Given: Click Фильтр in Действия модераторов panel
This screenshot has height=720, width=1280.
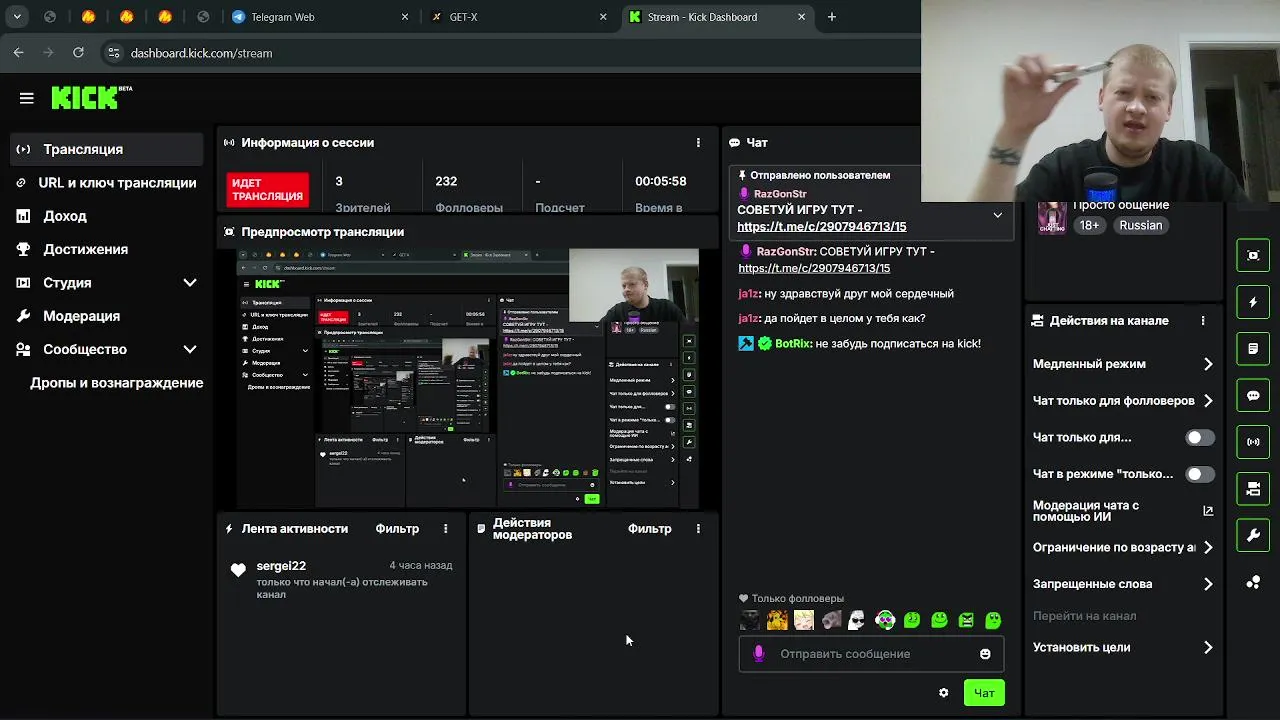Looking at the screenshot, I should [x=650, y=529].
